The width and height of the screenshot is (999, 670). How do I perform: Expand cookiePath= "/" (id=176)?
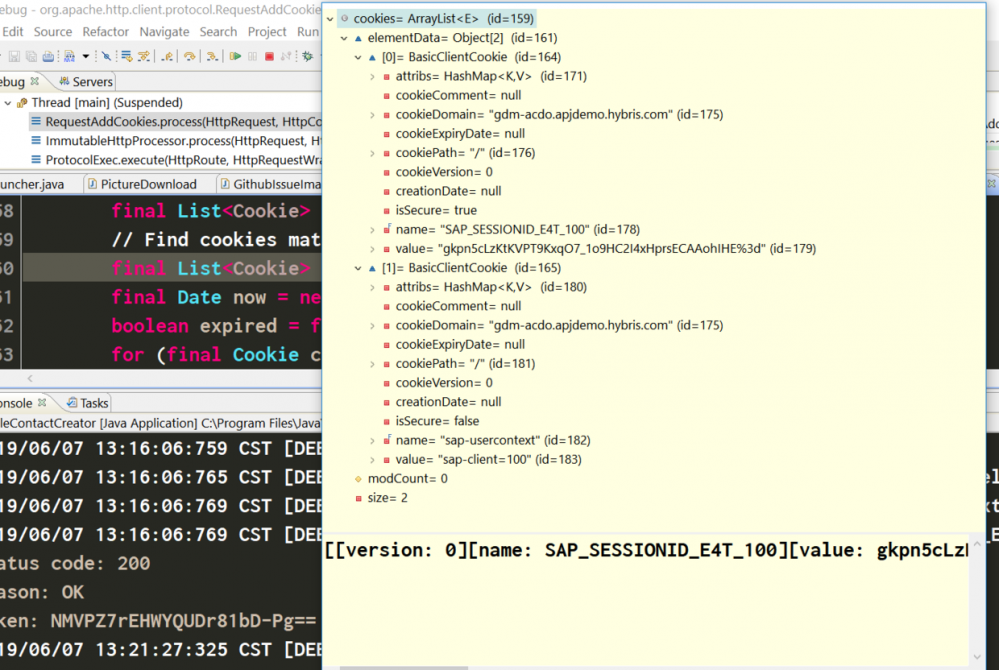pyautogui.click(x=372, y=153)
